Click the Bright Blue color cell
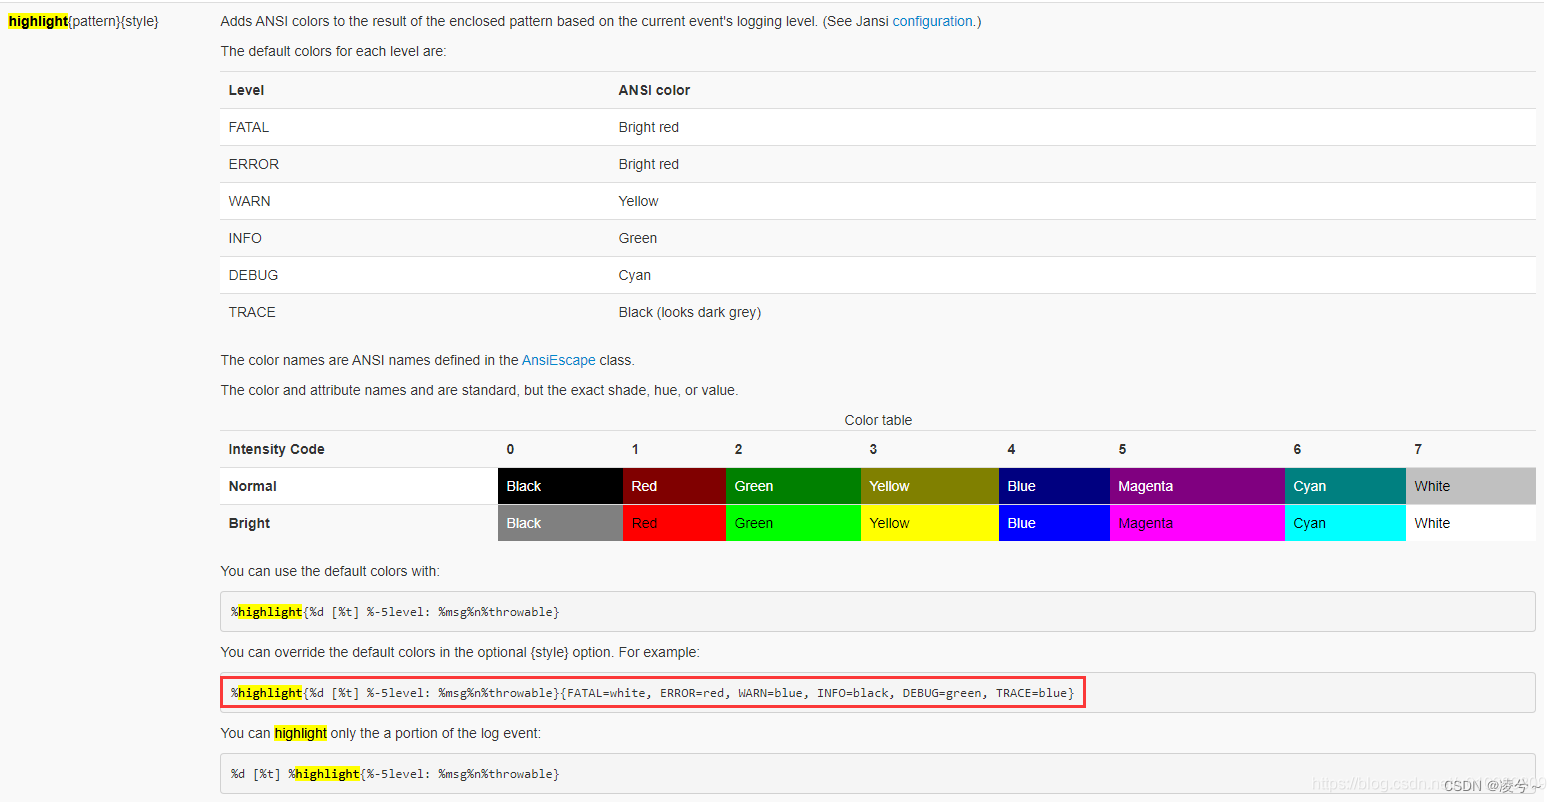1556x802 pixels. point(1054,523)
